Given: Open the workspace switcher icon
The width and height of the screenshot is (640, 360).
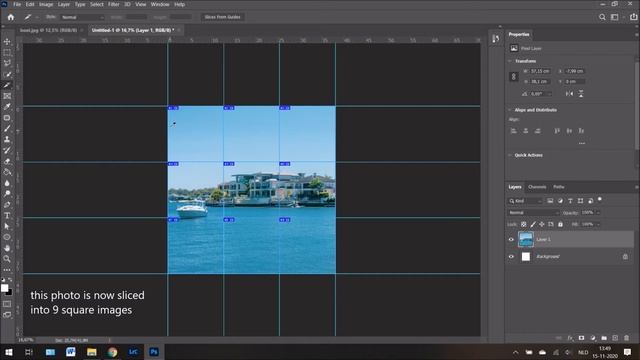Looking at the screenshot, I should [615, 17].
